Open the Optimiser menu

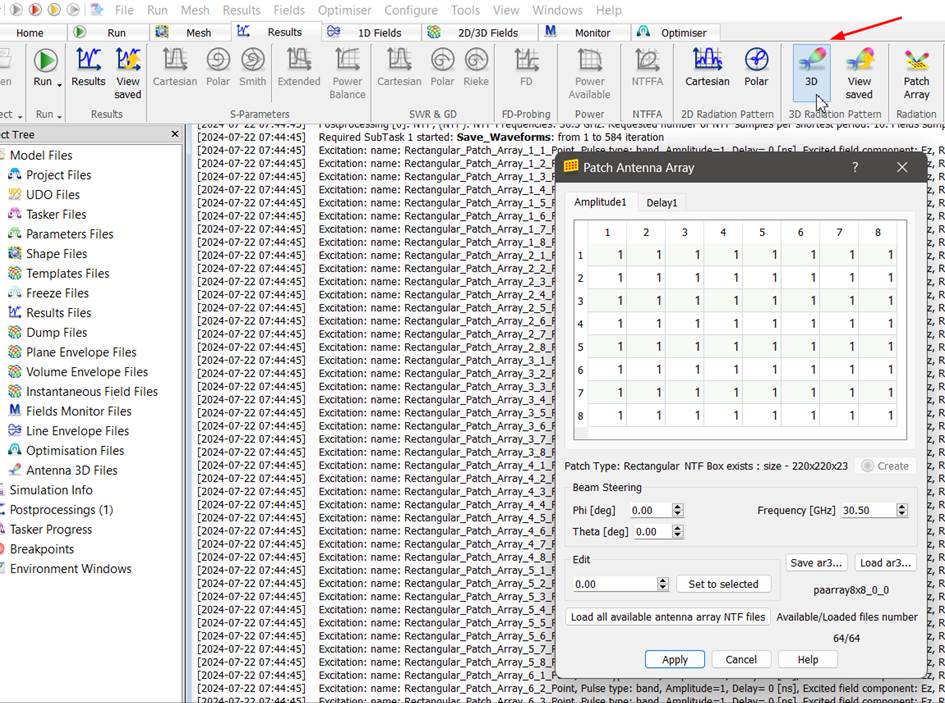click(x=344, y=10)
